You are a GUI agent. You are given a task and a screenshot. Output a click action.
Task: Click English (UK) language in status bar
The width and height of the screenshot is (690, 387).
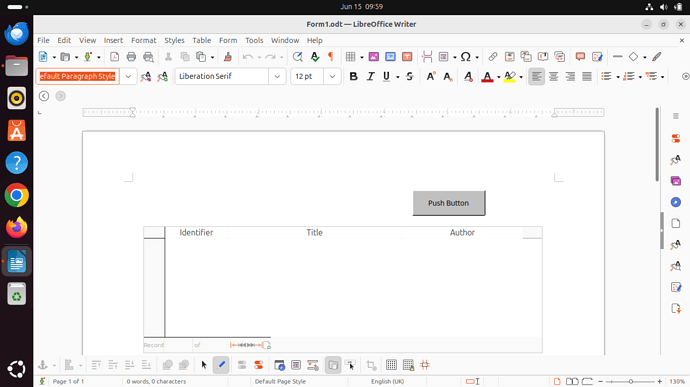click(x=387, y=381)
